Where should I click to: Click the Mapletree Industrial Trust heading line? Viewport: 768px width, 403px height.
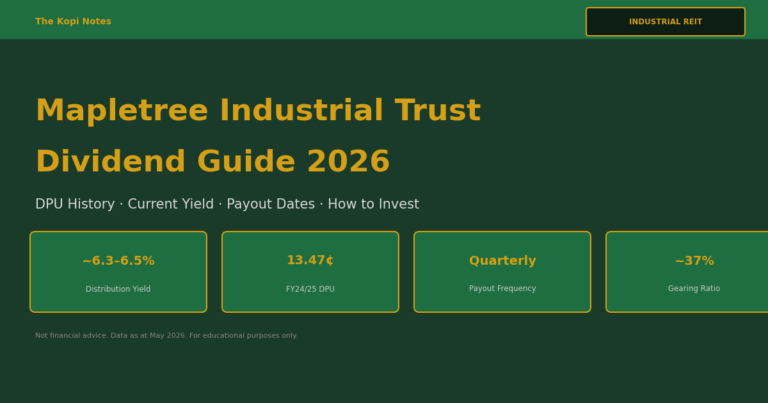pyautogui.click(x=258, y=110)
